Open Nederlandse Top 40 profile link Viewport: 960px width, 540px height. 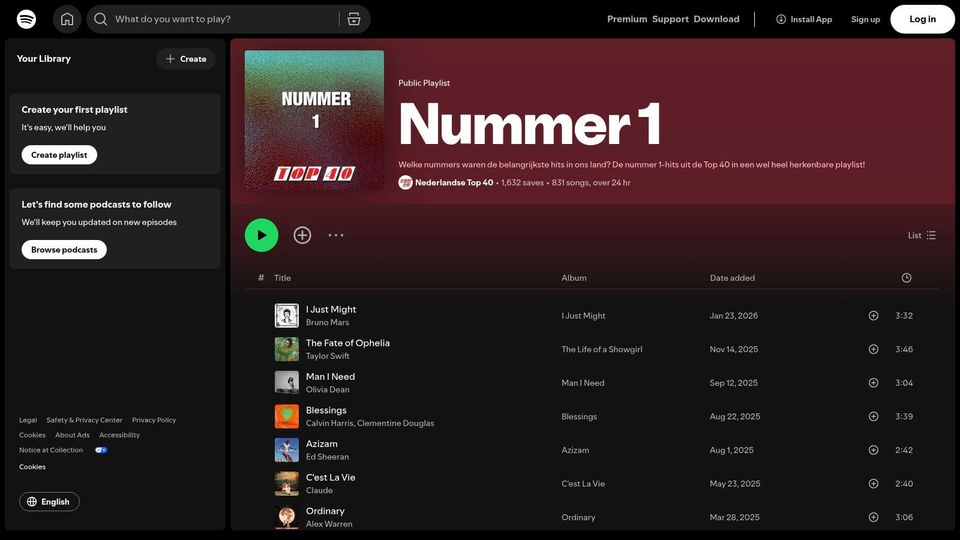454,182
